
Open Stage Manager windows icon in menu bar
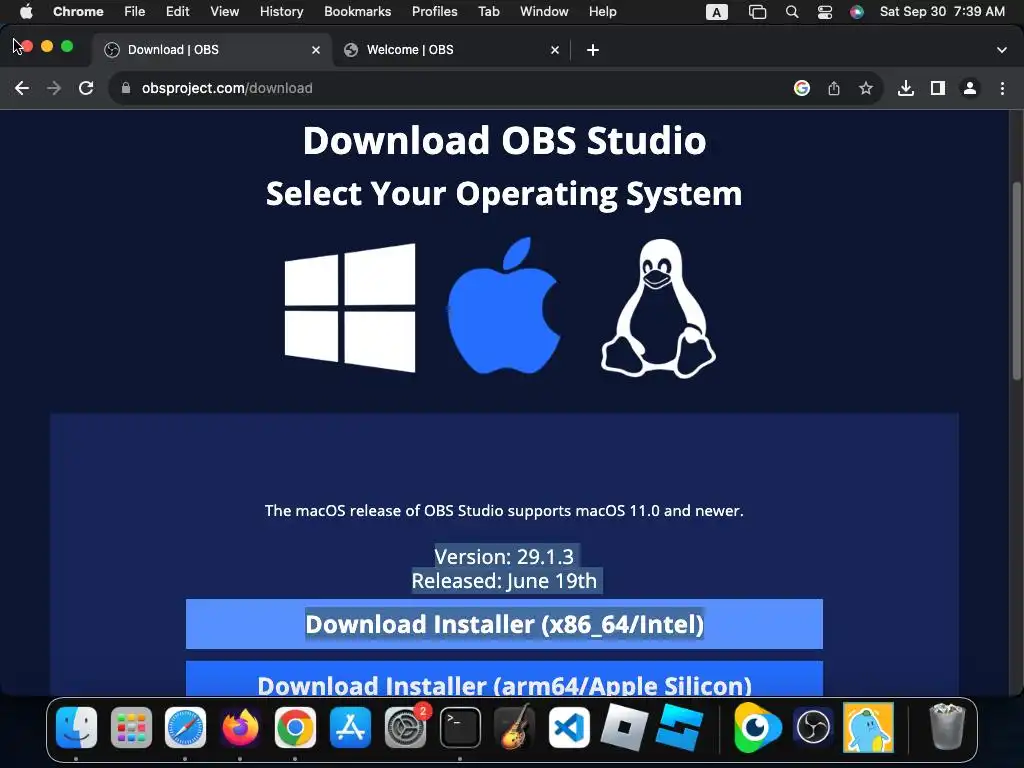[757, 12]
